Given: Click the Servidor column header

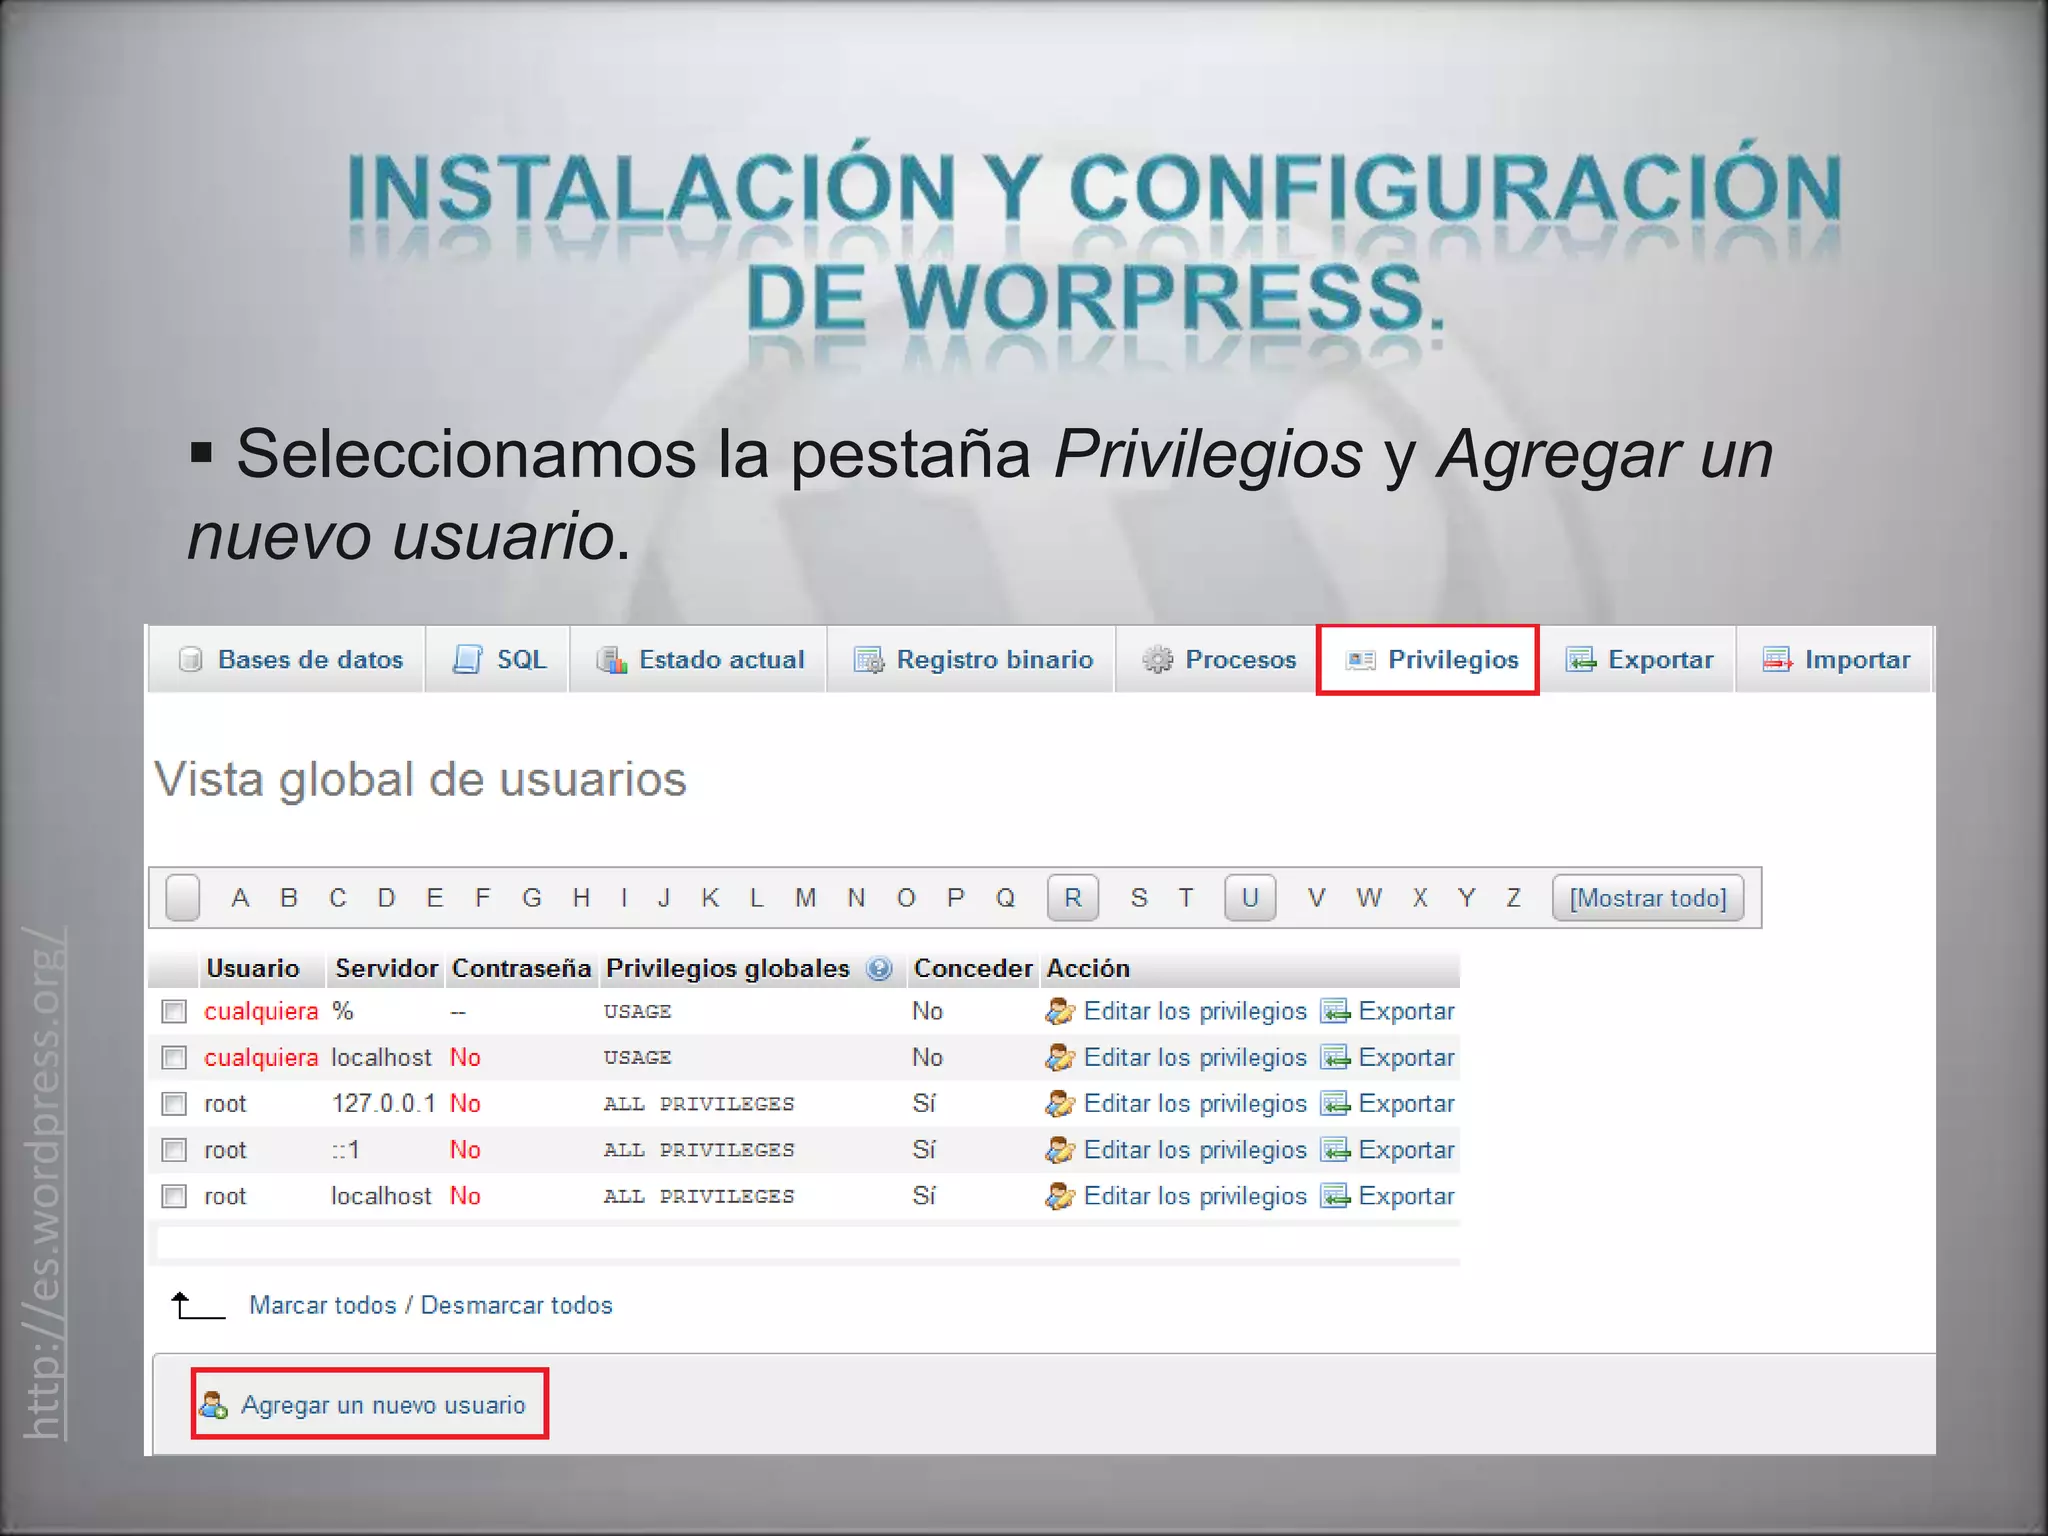Looking at the screenshot, I should [x=386, y=968].
